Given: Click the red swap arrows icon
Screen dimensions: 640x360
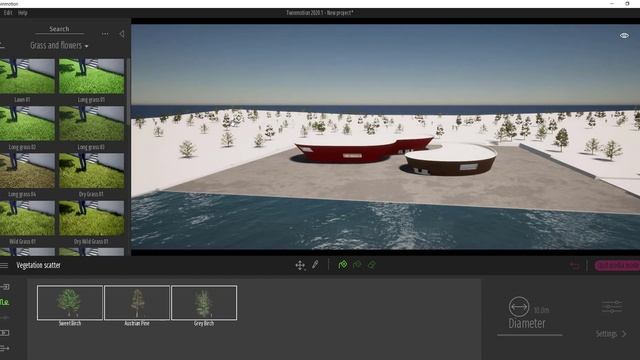Looking at the screenshot, I should coord(575,266).
